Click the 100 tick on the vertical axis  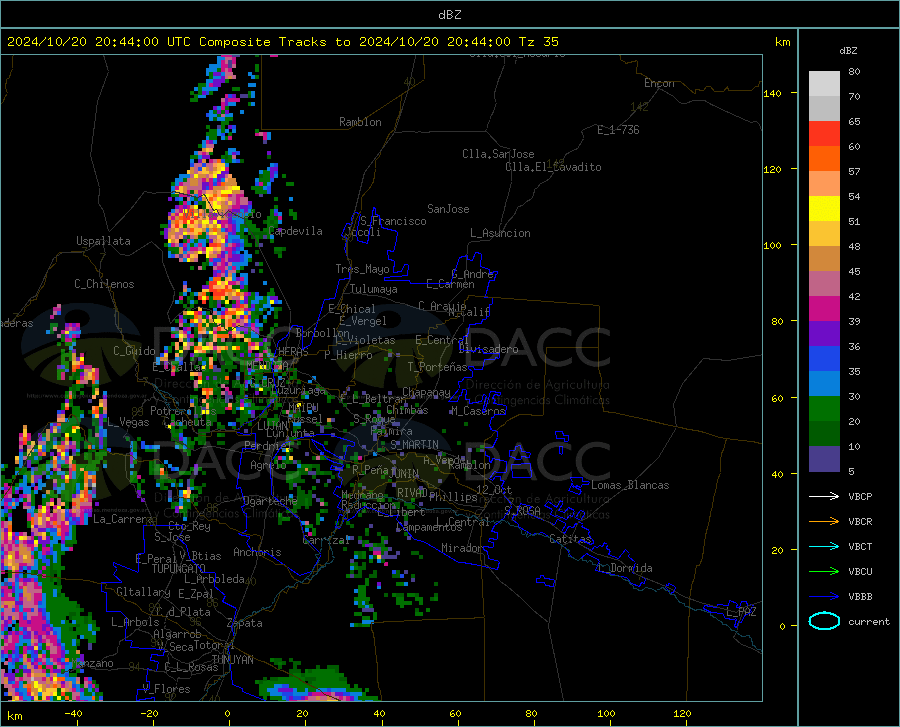(x=772, y=246)
